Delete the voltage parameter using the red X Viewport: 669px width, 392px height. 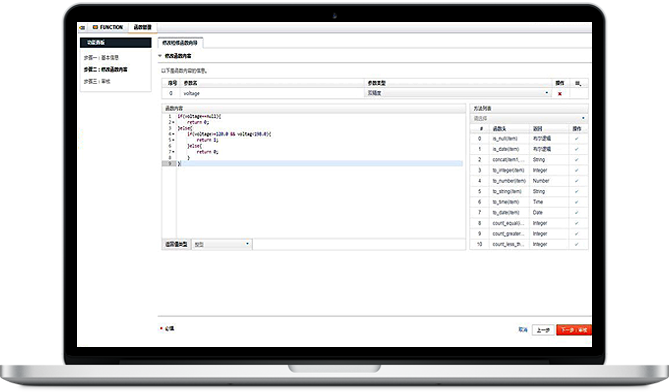tap(559, 94)
